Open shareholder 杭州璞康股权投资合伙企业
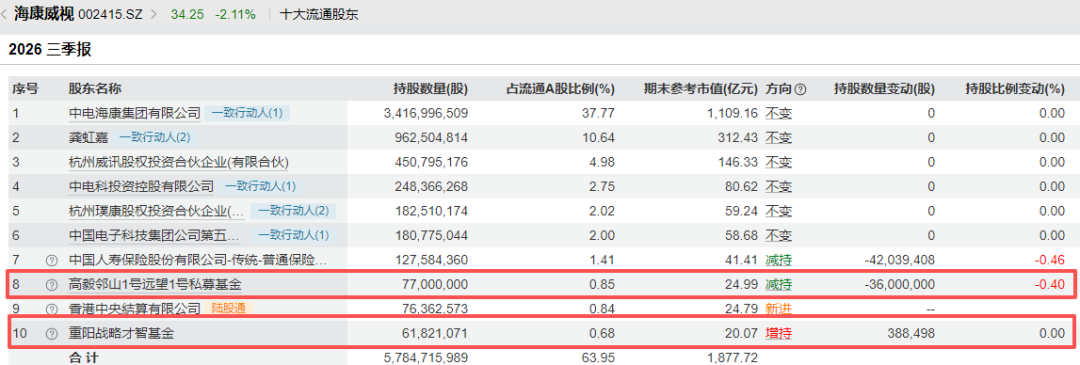The image size is (1080, 365). [x=156, y=211]
